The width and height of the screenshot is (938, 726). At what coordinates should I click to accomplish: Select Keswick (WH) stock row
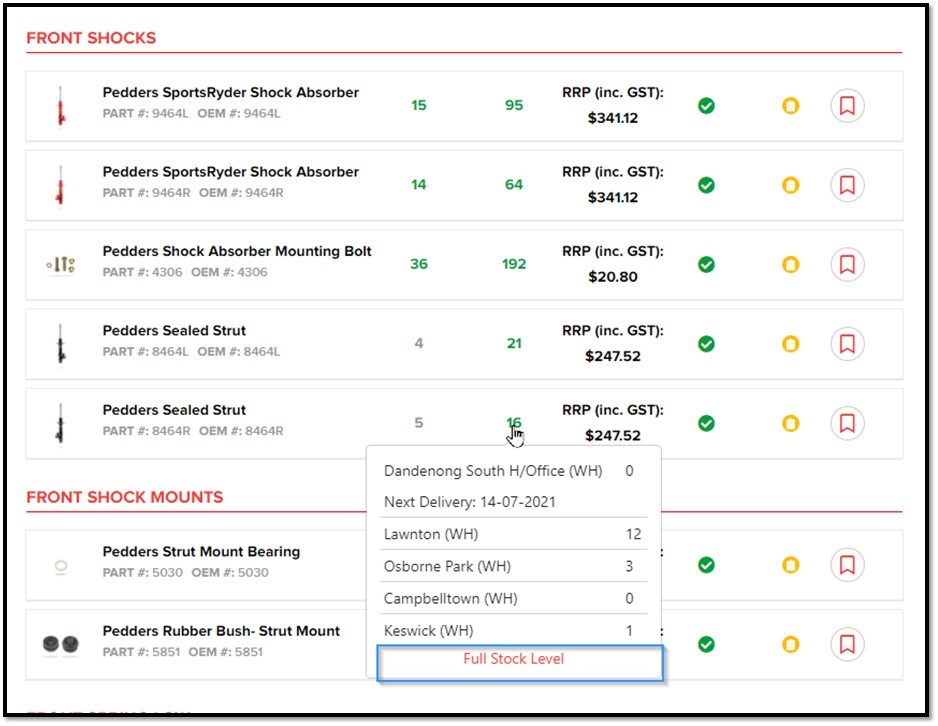[x=513, y=630]
